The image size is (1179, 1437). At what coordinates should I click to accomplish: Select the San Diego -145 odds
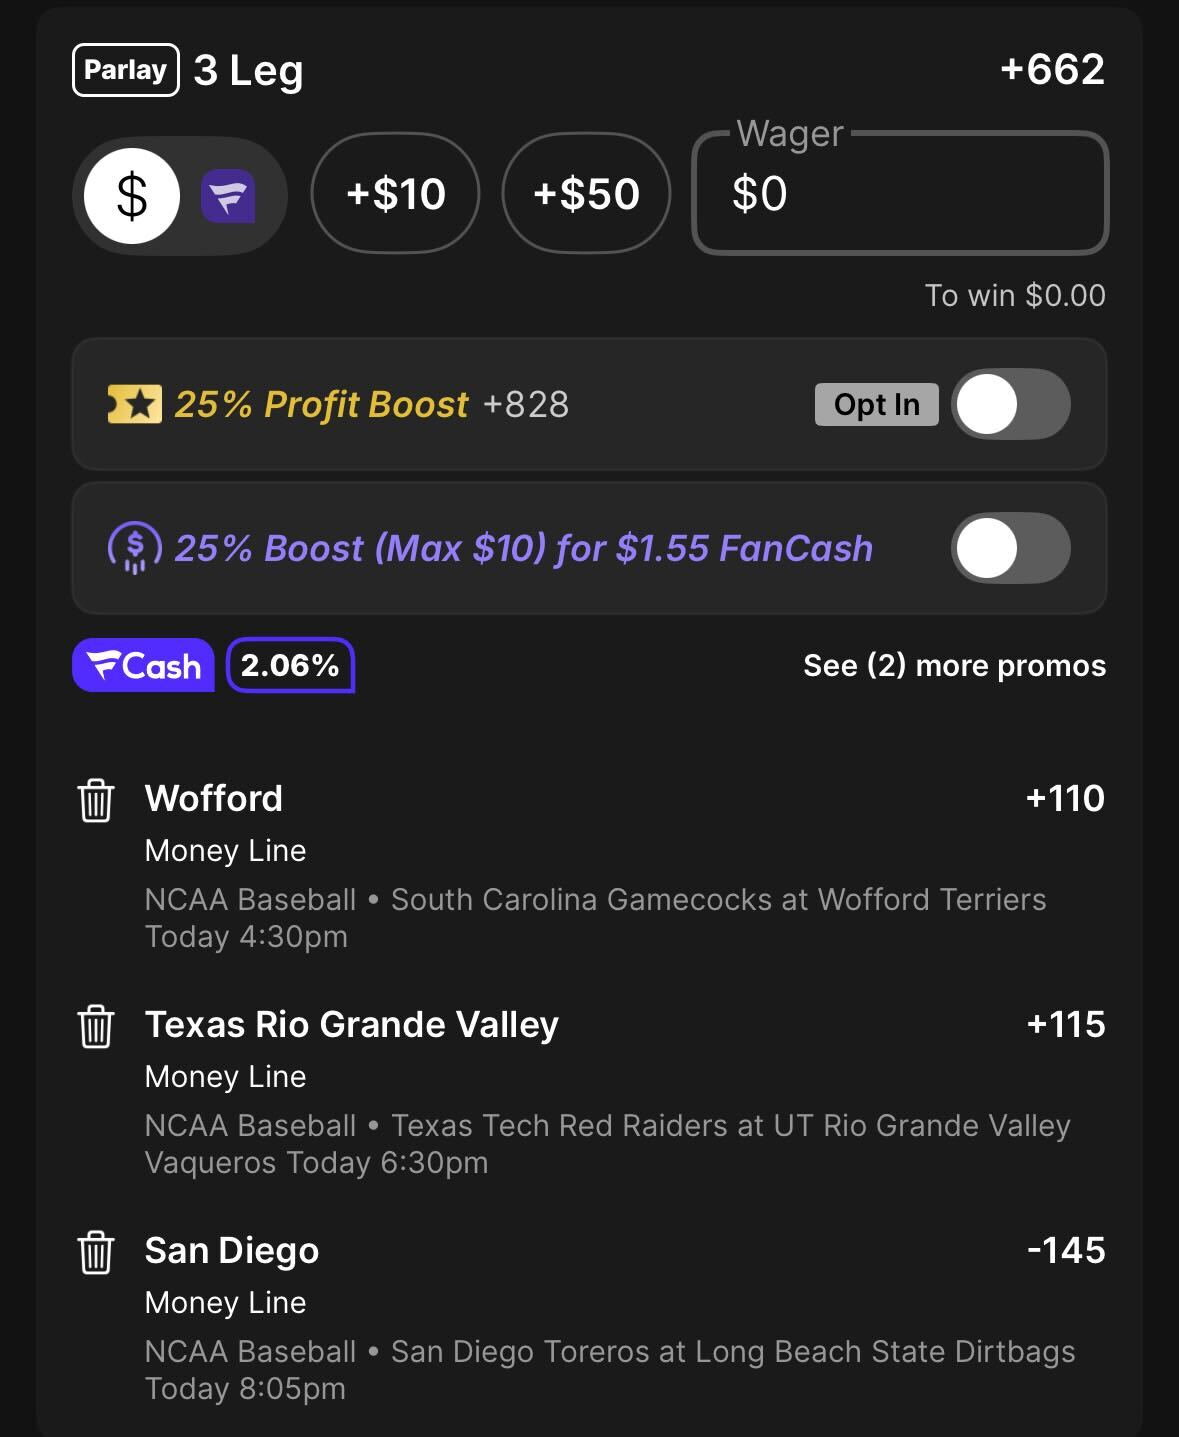pyautogui.click(x=1066, y=1251)
